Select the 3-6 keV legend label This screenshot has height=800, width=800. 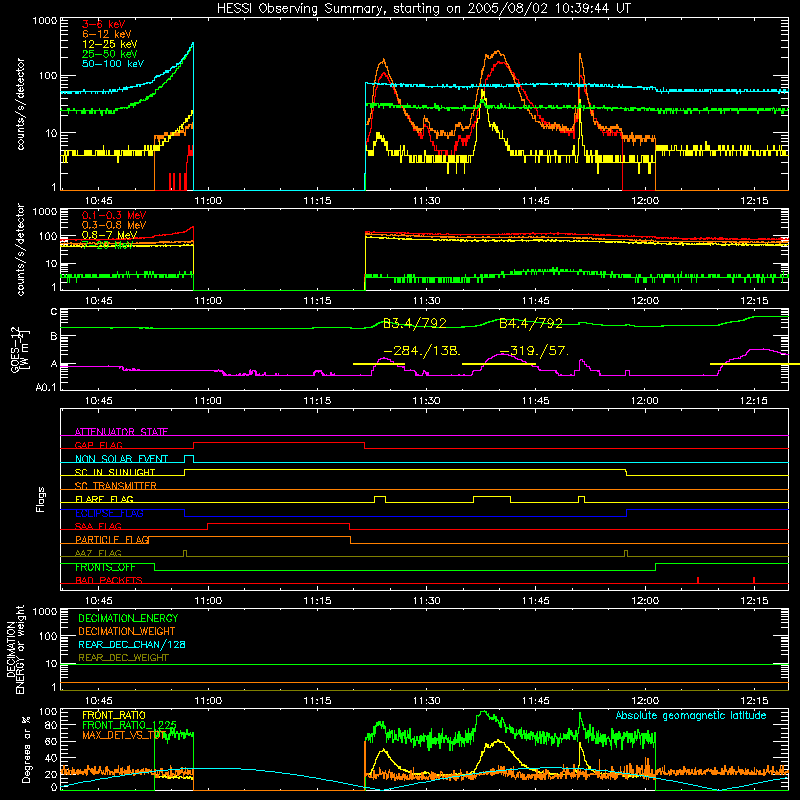[x=104, y=24]
